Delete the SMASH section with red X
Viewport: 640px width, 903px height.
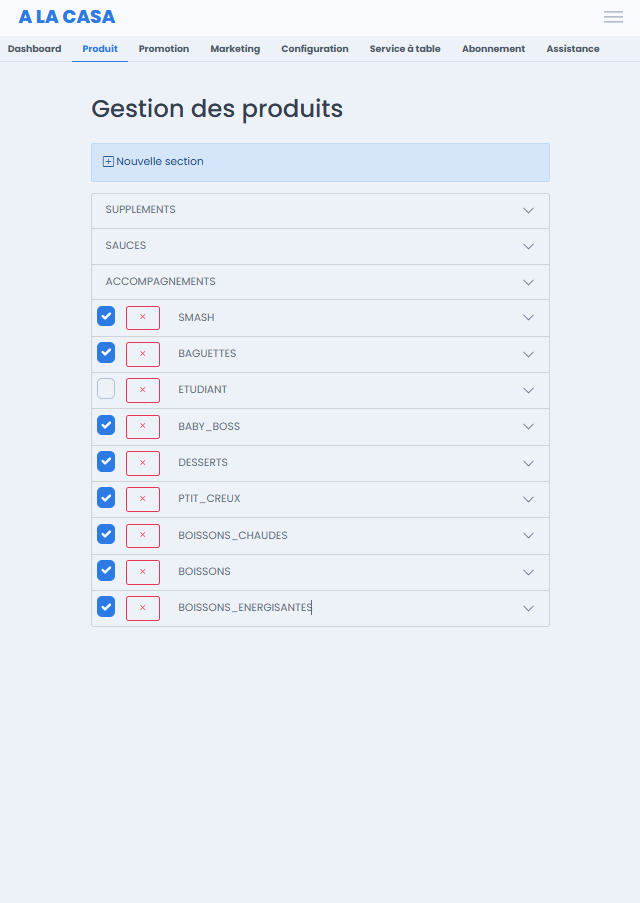(x=143, y=318)
